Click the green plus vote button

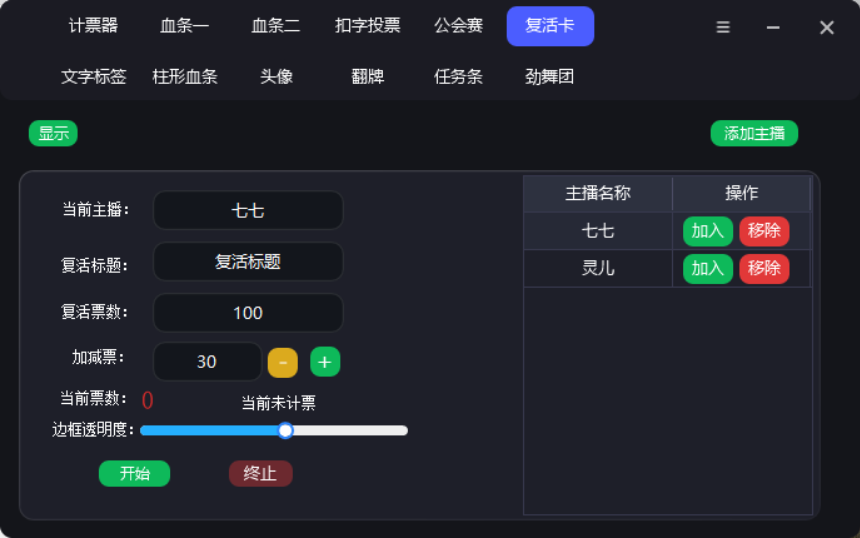(325, 362)
